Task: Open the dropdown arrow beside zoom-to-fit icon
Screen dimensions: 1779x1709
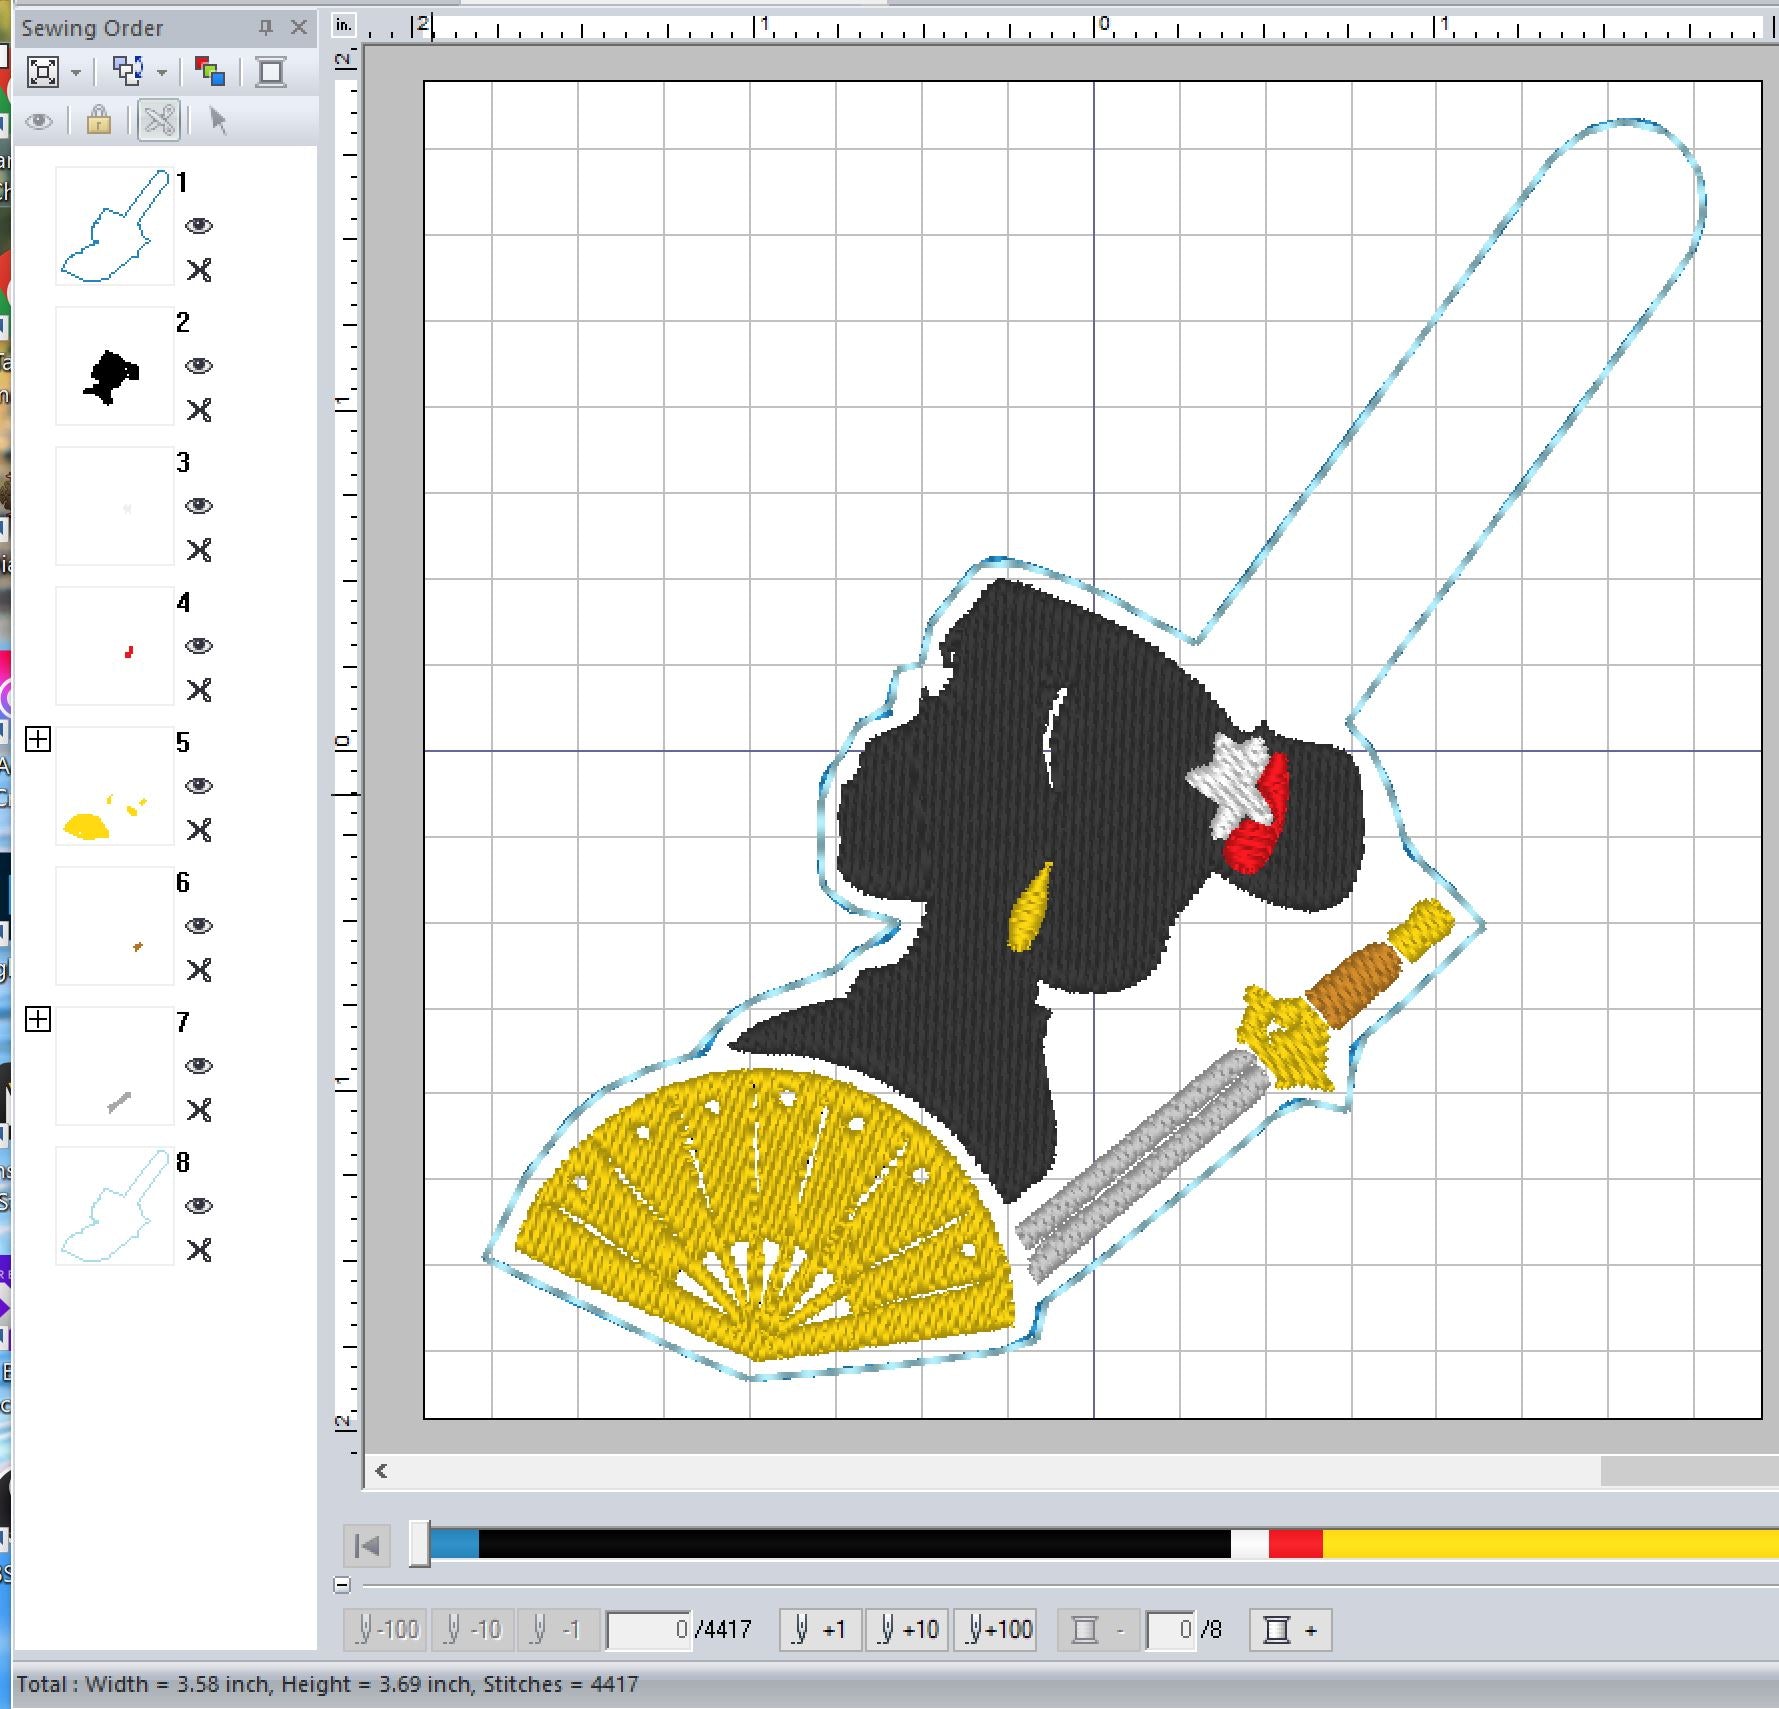Action: tap(76, 73)
